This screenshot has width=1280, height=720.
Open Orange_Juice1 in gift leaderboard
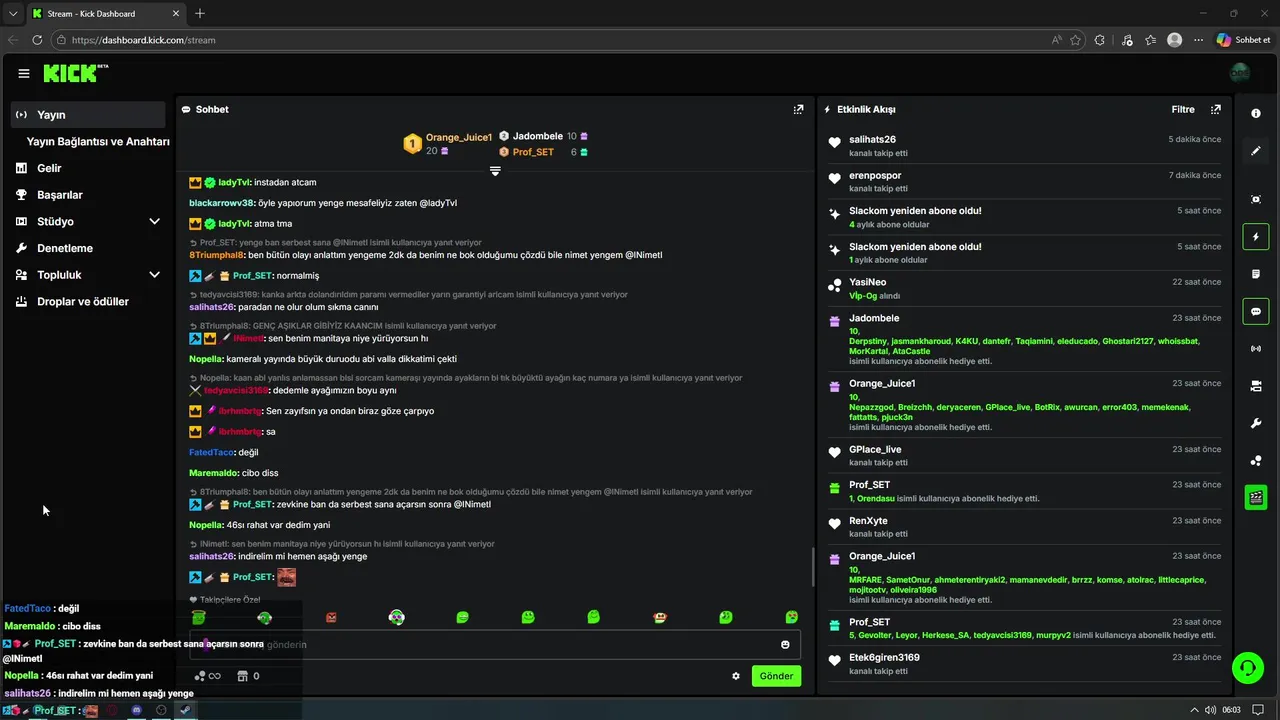tap(459, 137)
